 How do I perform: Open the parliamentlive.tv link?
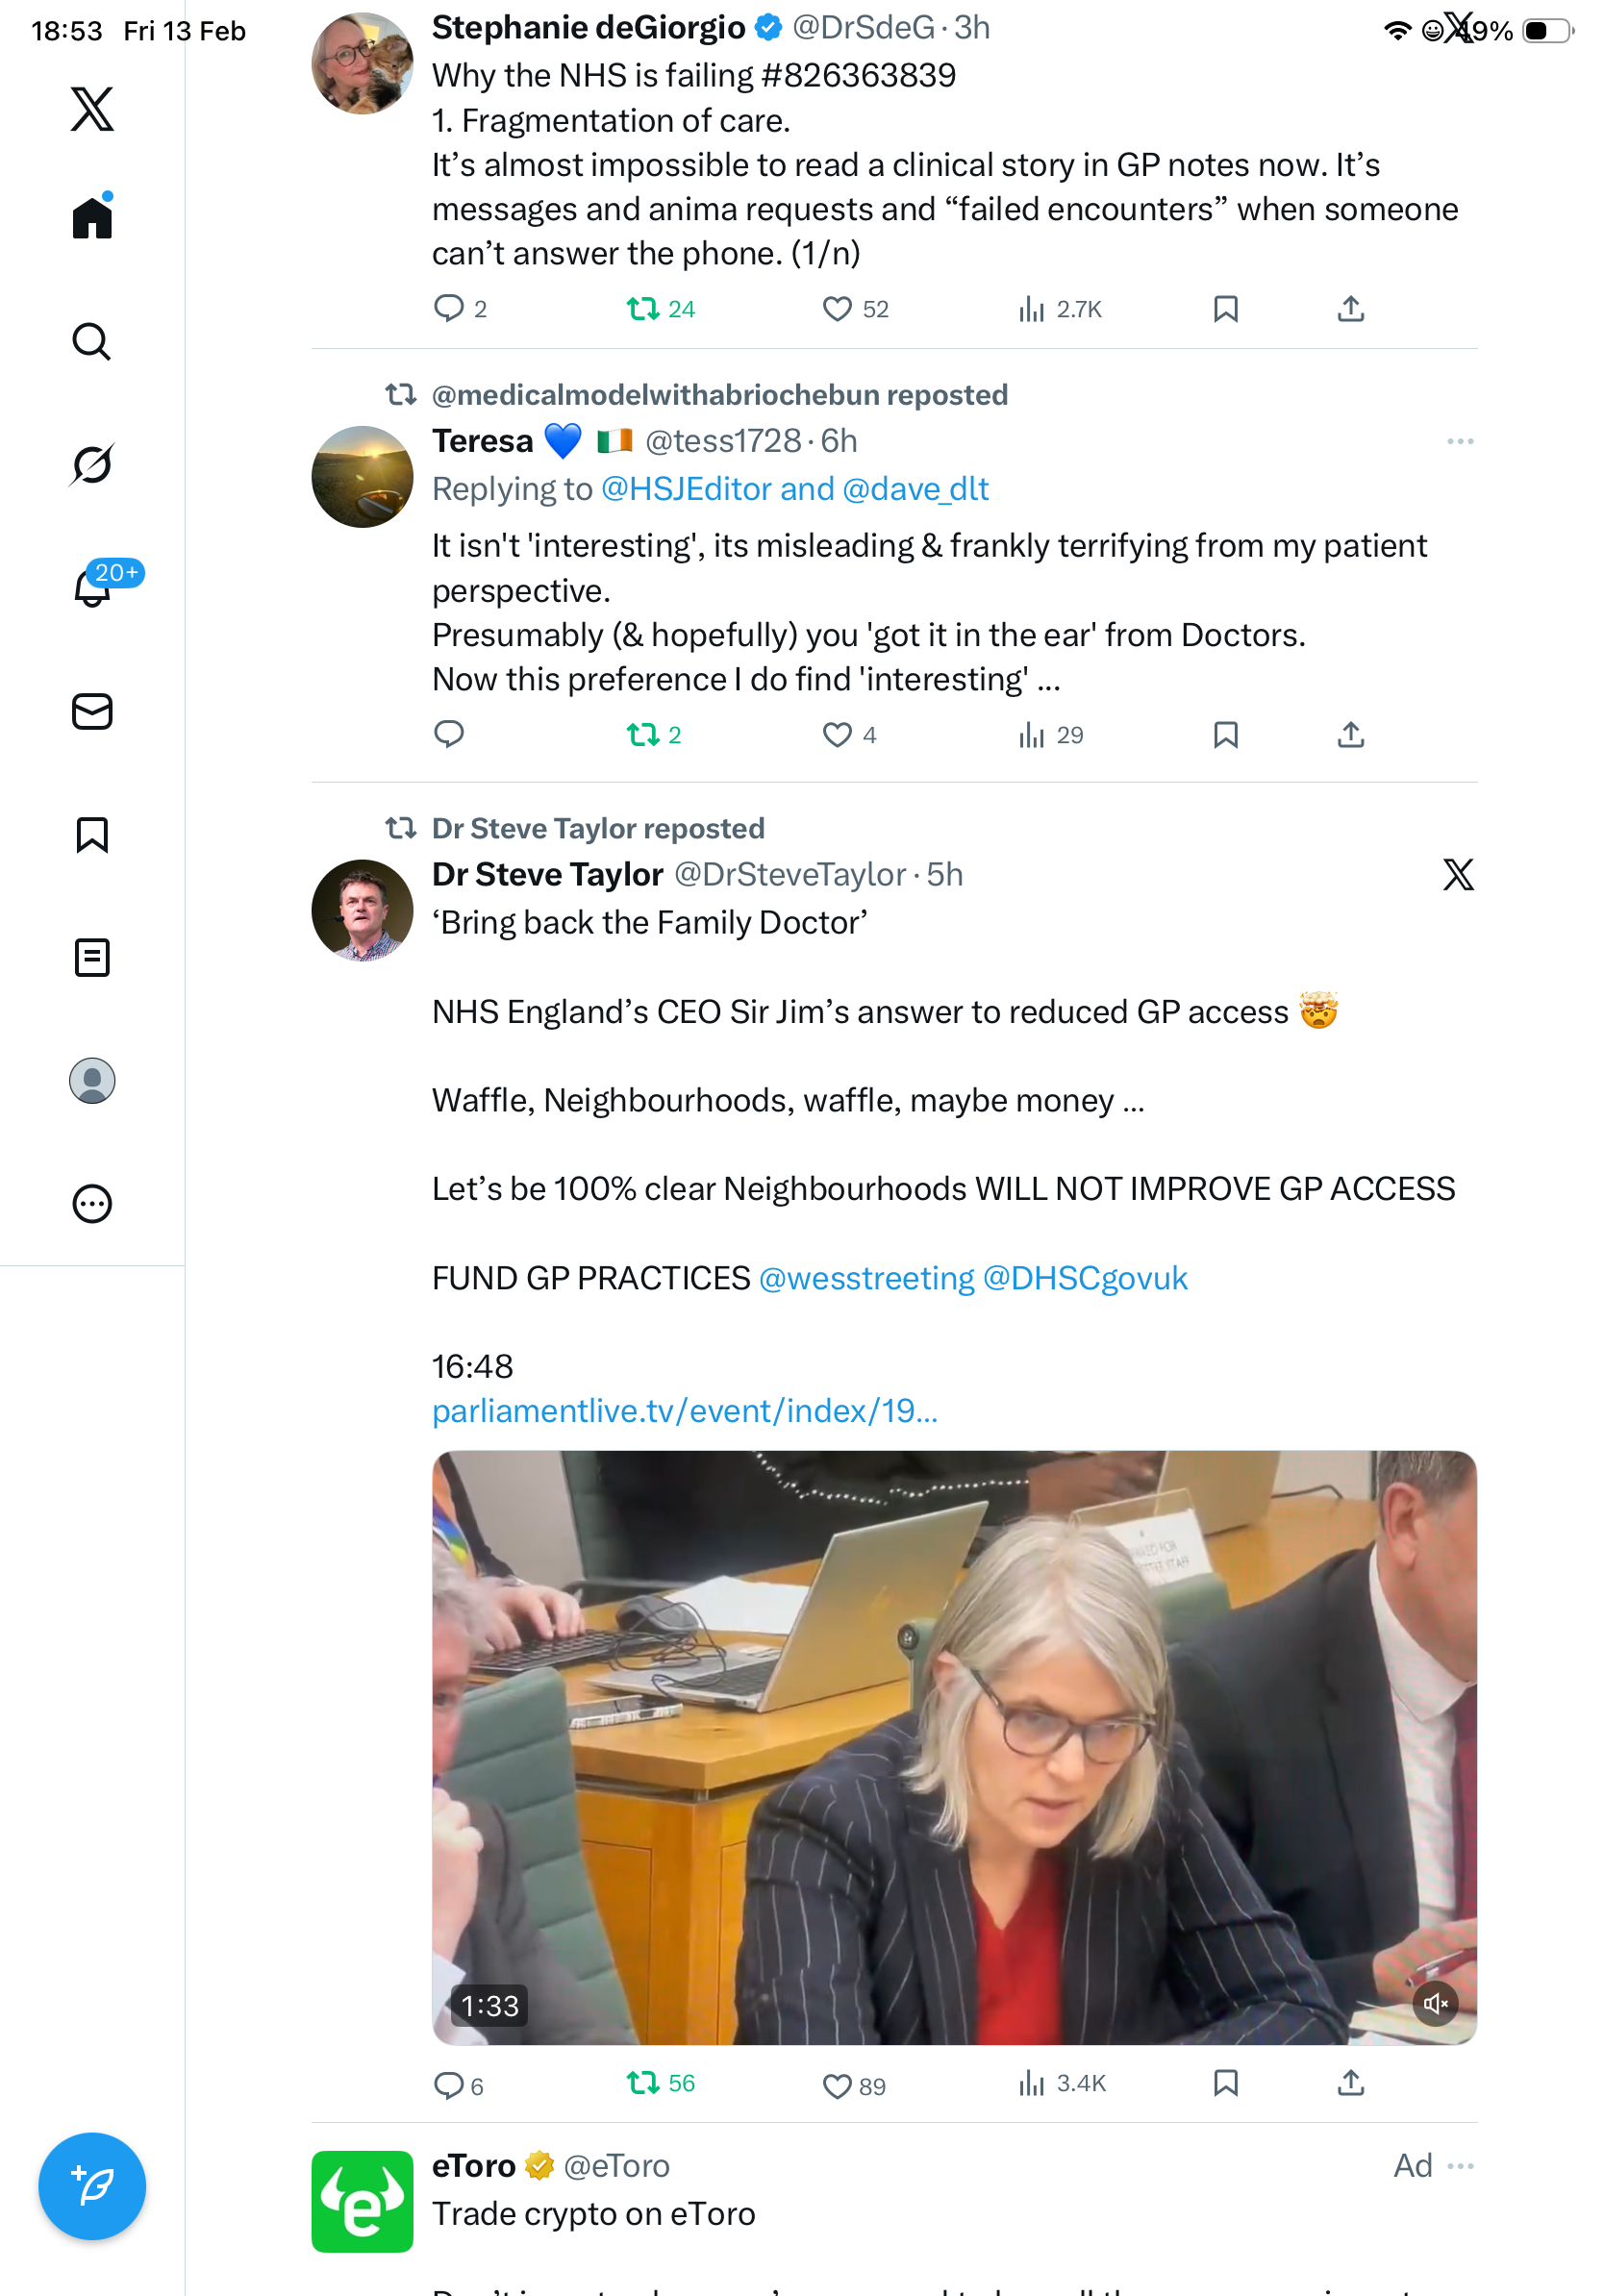click(x=684, y=1410)
